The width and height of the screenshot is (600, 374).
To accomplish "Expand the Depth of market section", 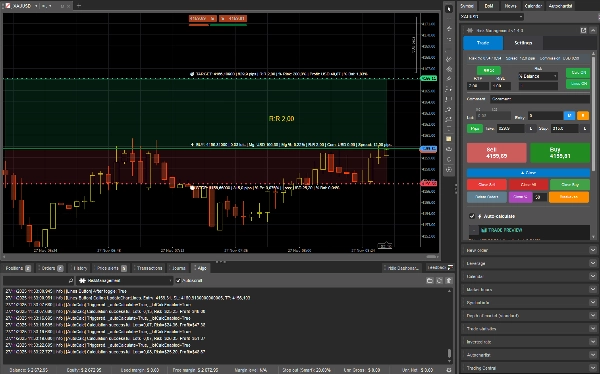I will click(x=530, y=315).
